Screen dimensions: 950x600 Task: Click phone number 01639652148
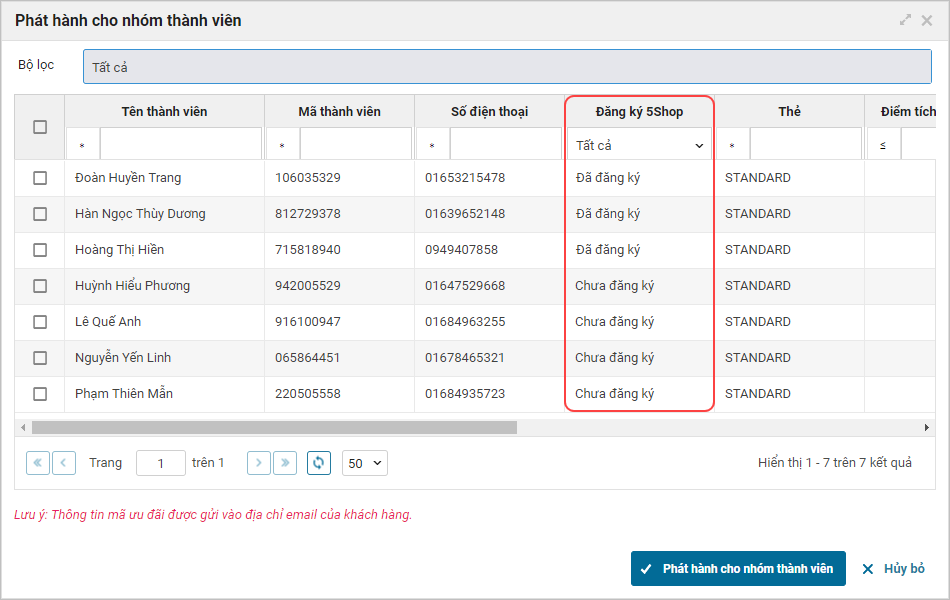(465, 214)
